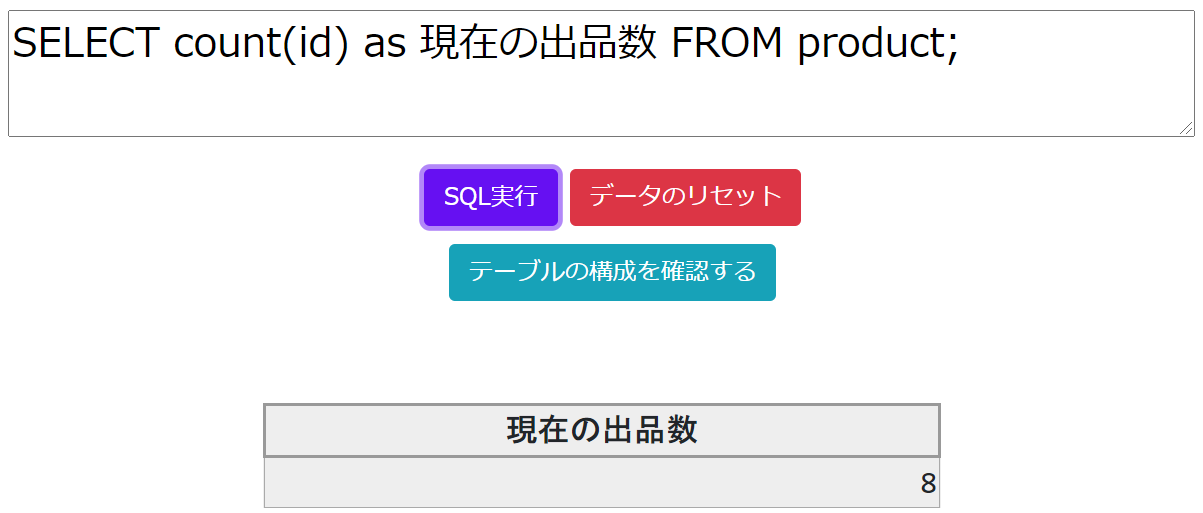Click on product; in the query
Screen dimensions: 1203x513
click(878, 45)
